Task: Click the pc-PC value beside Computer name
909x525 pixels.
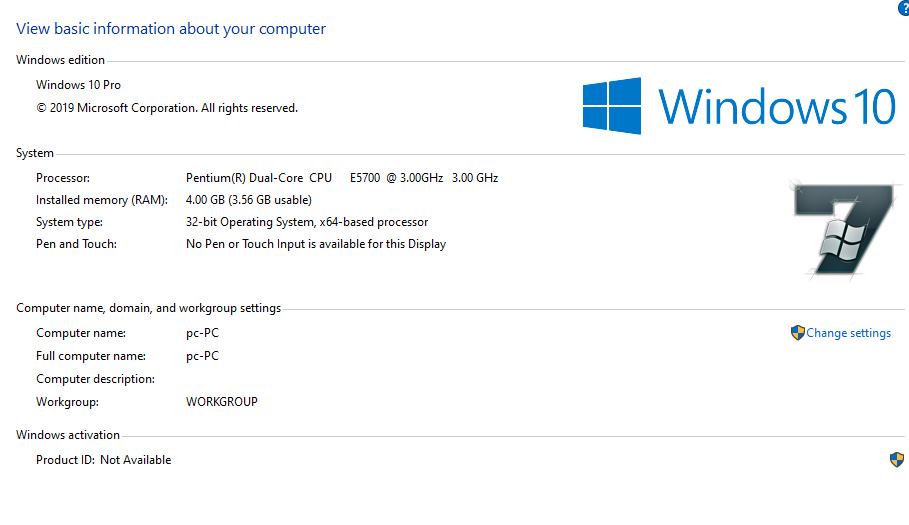Action: click(202, 333)
